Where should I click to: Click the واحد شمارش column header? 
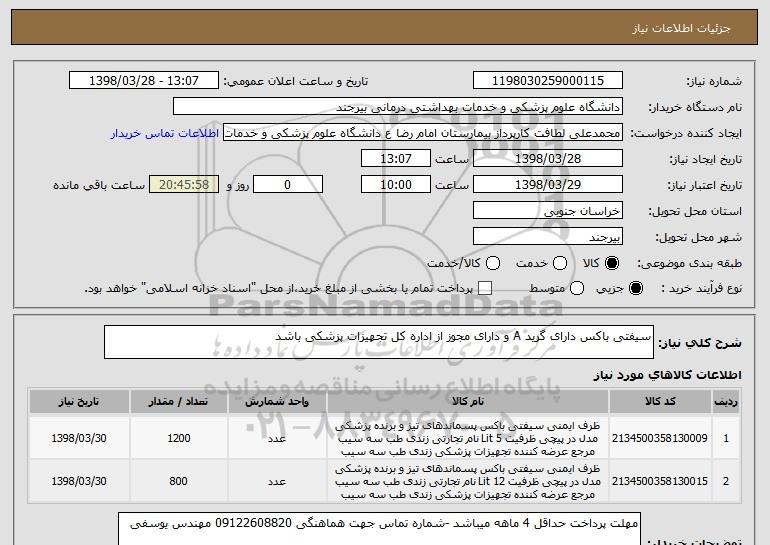coord(277,402)
